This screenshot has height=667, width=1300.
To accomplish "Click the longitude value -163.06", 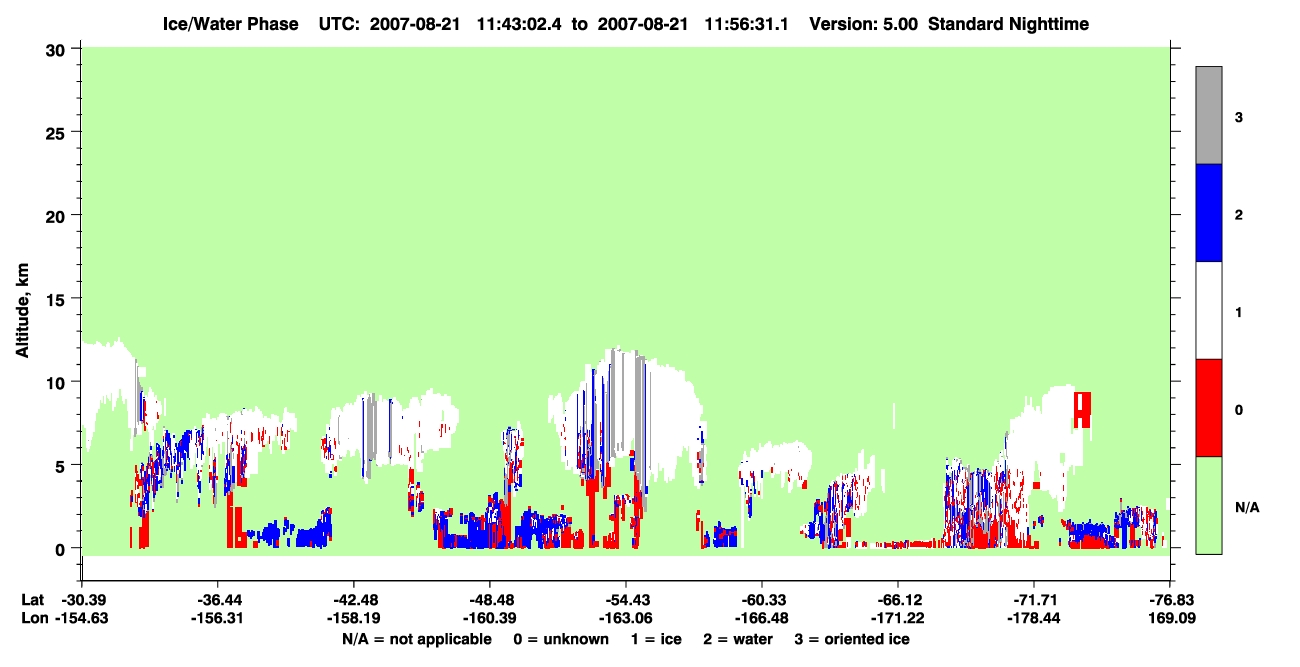I will 625,619.
